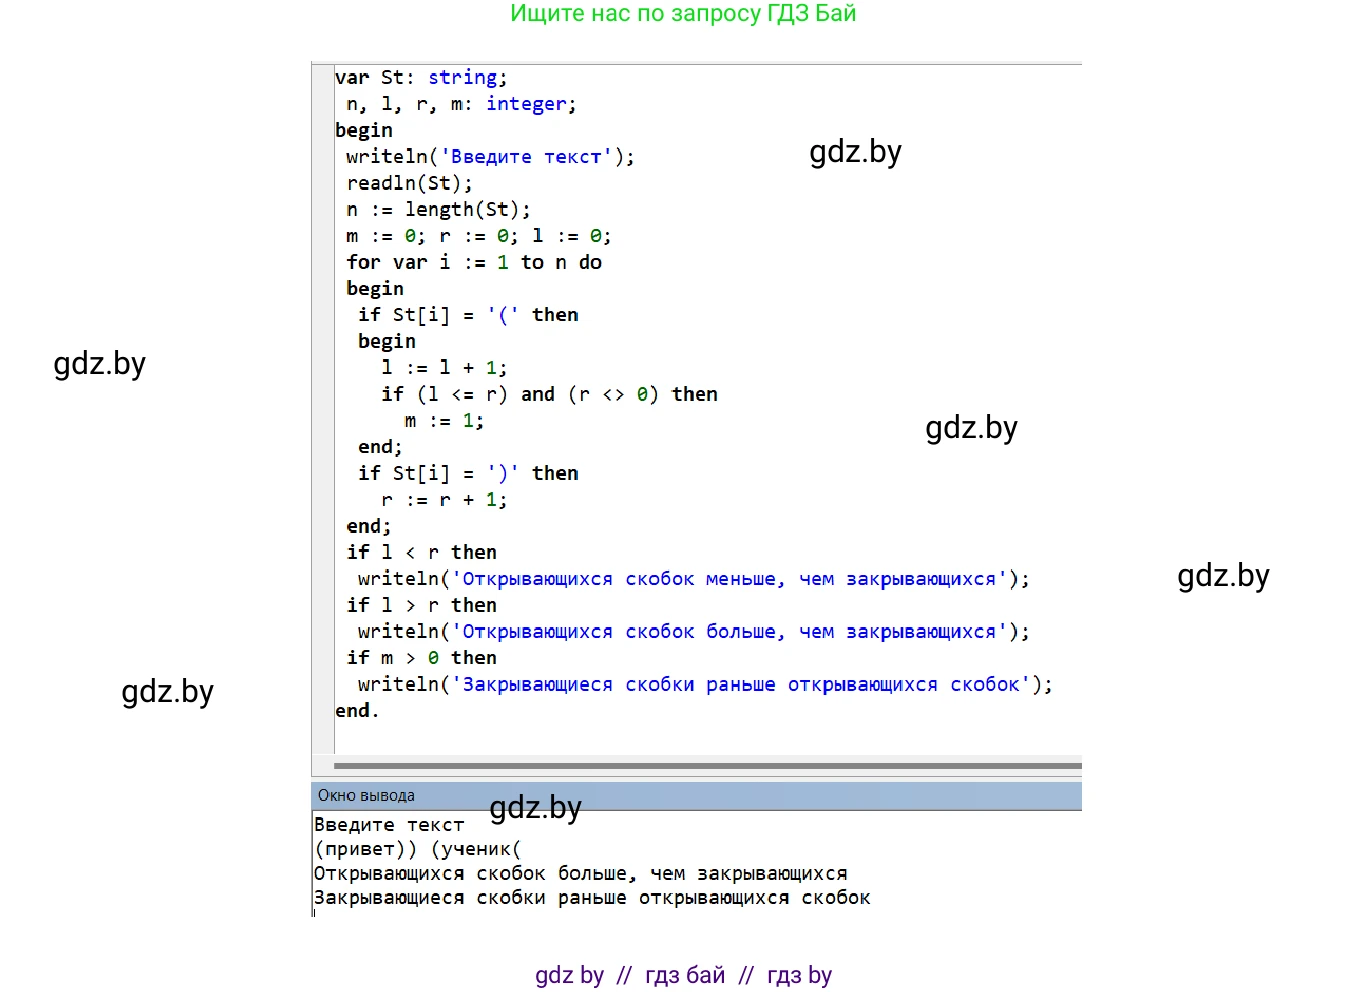Click the horizontal scrollbar under the code editor

[x=706, y=766]
